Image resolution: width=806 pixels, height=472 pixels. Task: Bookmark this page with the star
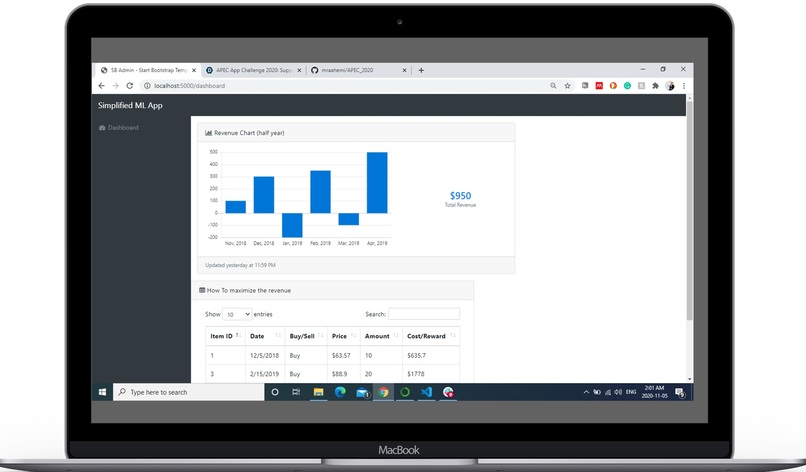pos(567,86)
